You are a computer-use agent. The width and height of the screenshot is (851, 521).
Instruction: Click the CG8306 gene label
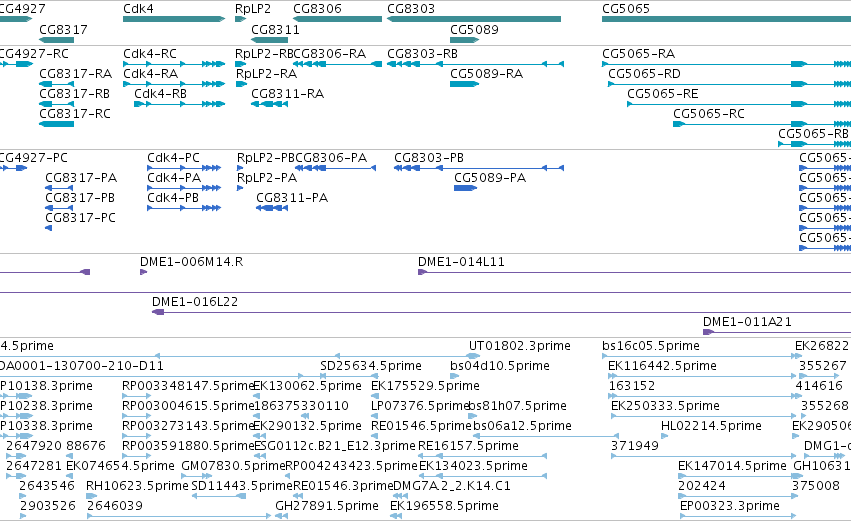(x=317, y=9)
